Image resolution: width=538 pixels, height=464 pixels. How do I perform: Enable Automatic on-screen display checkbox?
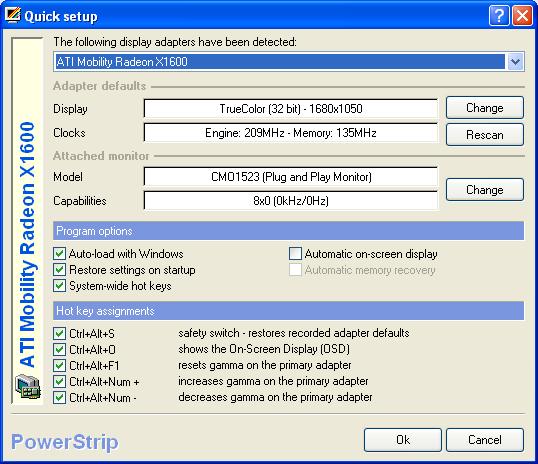click(295, 254)
